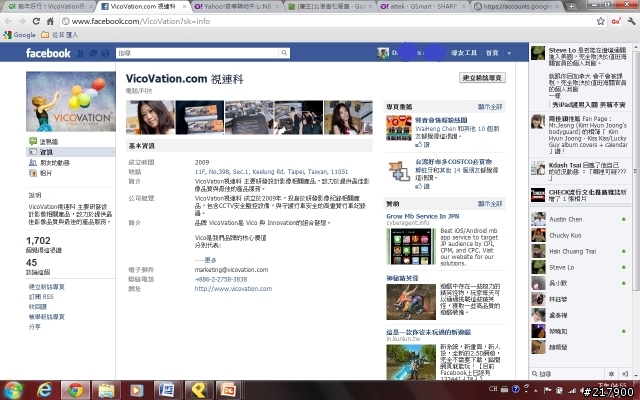Open Steve Lo's ticker story at top
Image resolution: width=640 pixels, height=400 pixels.
pos(580,78)
